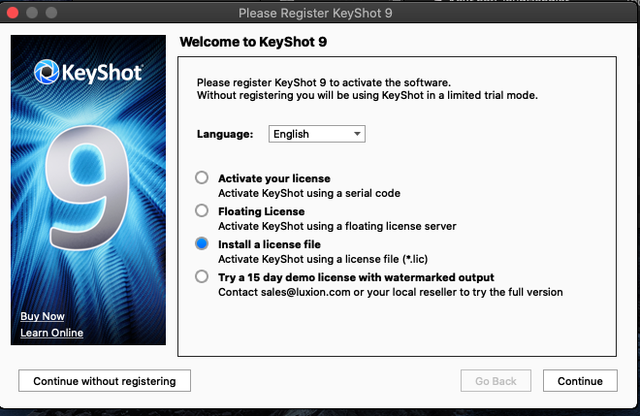Click the 'Please Register KeyShot 9' window title
This screenshot has height=416, width=640.
pos(316,13)
